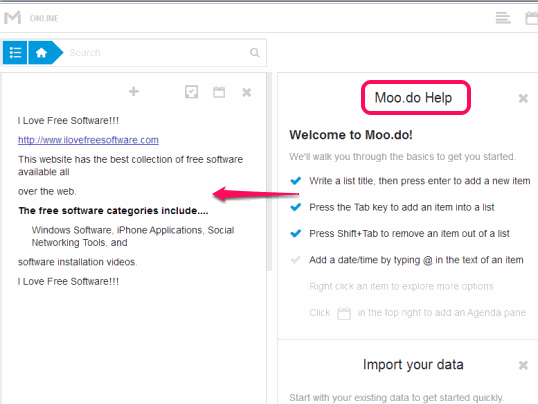This screenshot has width=538, height=404.
Task: Add Agenda pane via top-right calendar icon
Action: coord(532,18)
